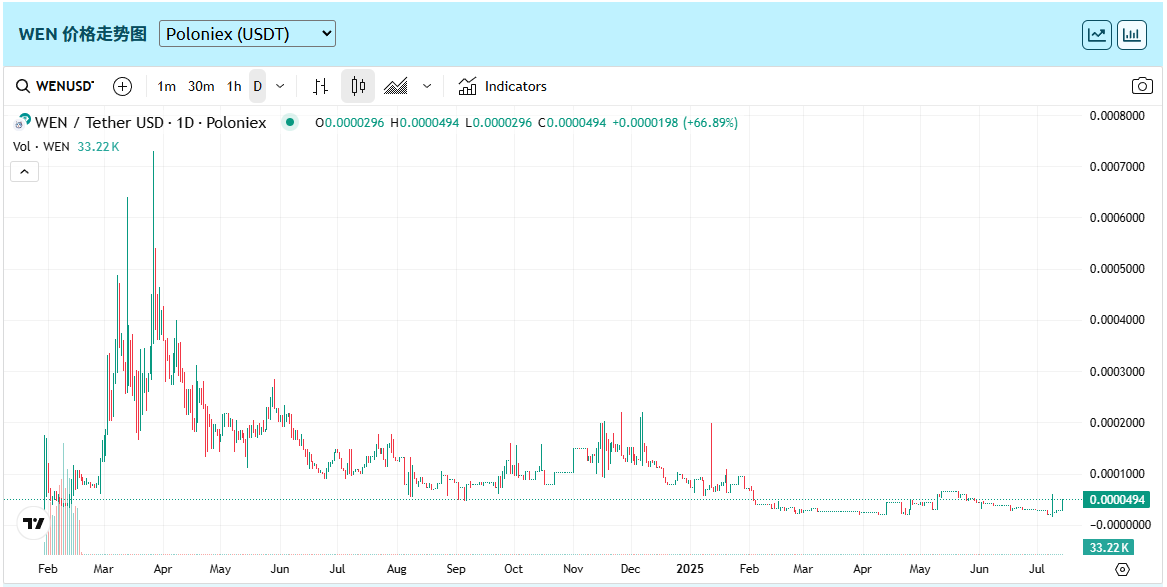The image size is (1167, 587).
Task: Open the Poloniex (USDT) exchange dropdown
Action: 247,33
